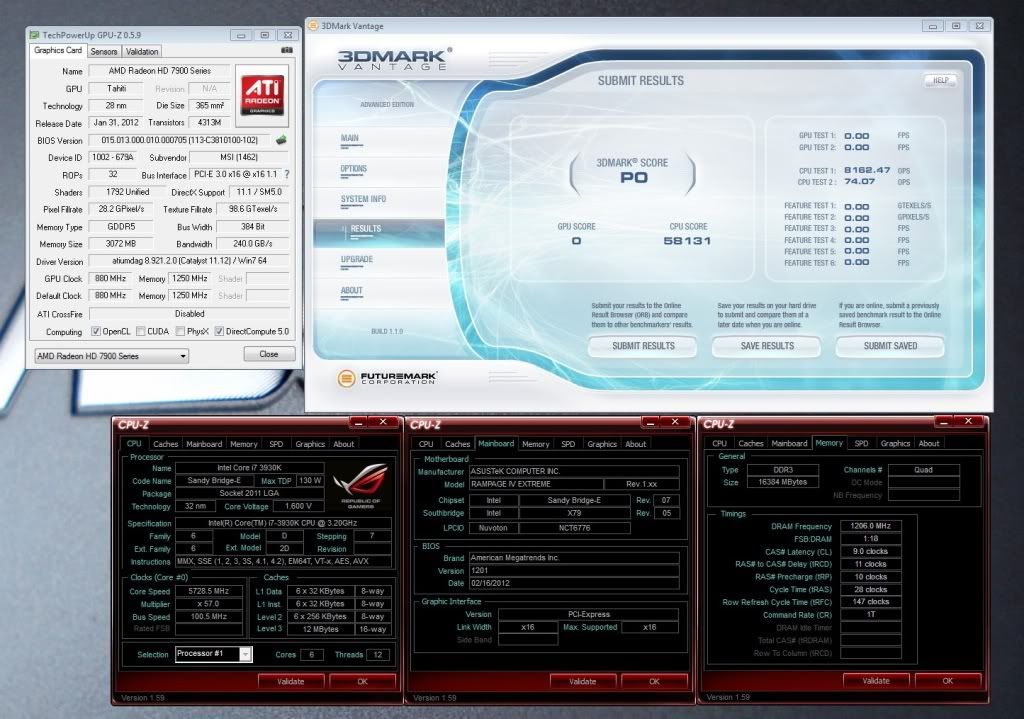Screen dimensions: 1024x719
Task: Open System Info section in 3DMark Vantage
Action: pyautogui.click(x=363, y=199)
